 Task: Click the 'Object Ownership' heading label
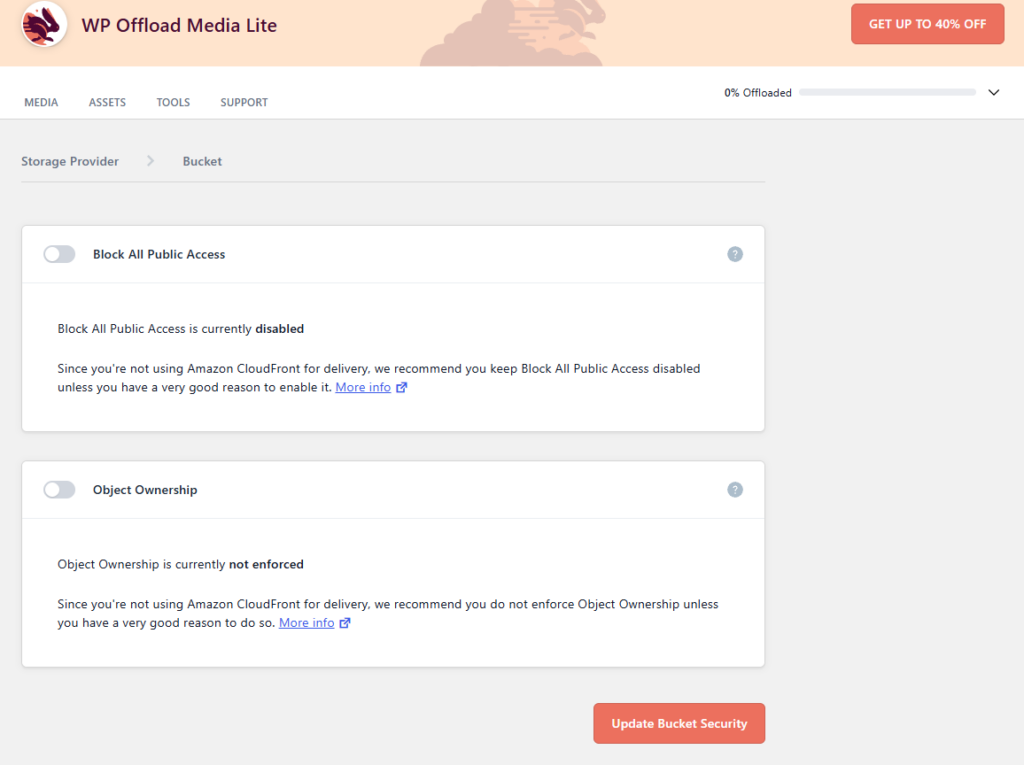145,490
